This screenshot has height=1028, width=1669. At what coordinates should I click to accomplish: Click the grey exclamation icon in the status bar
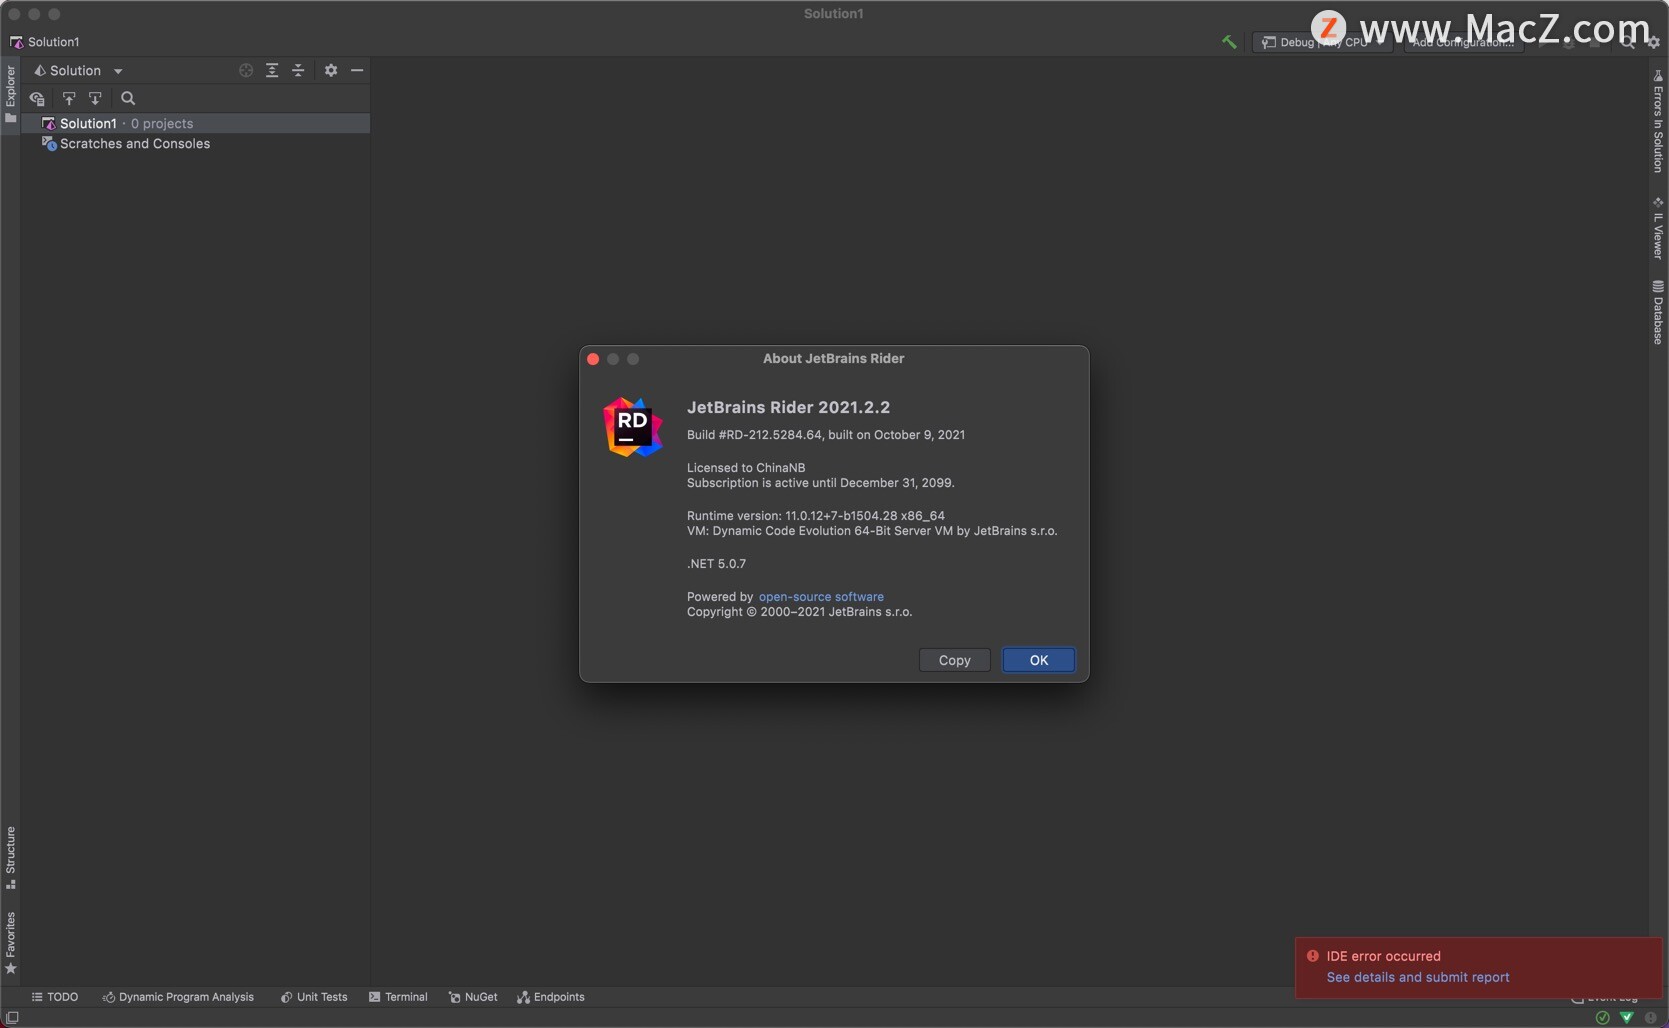click(1650, 1018)
